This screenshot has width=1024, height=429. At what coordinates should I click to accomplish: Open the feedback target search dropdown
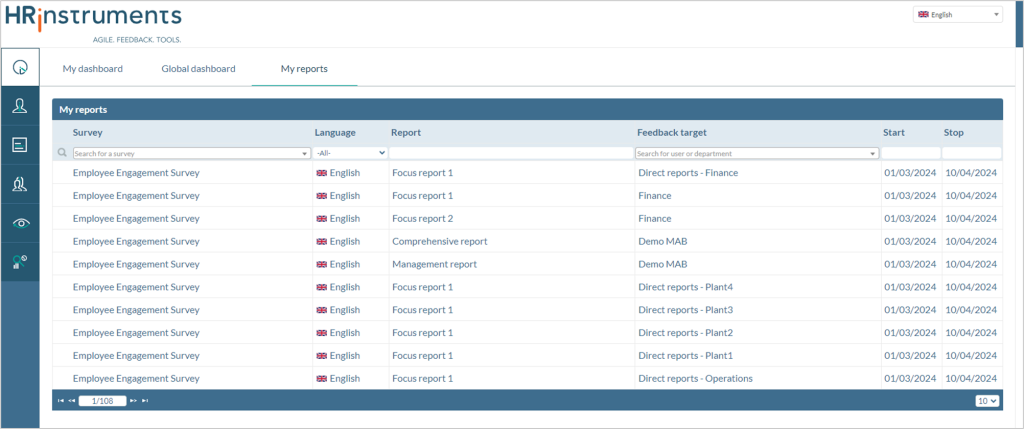click(757, 153)
